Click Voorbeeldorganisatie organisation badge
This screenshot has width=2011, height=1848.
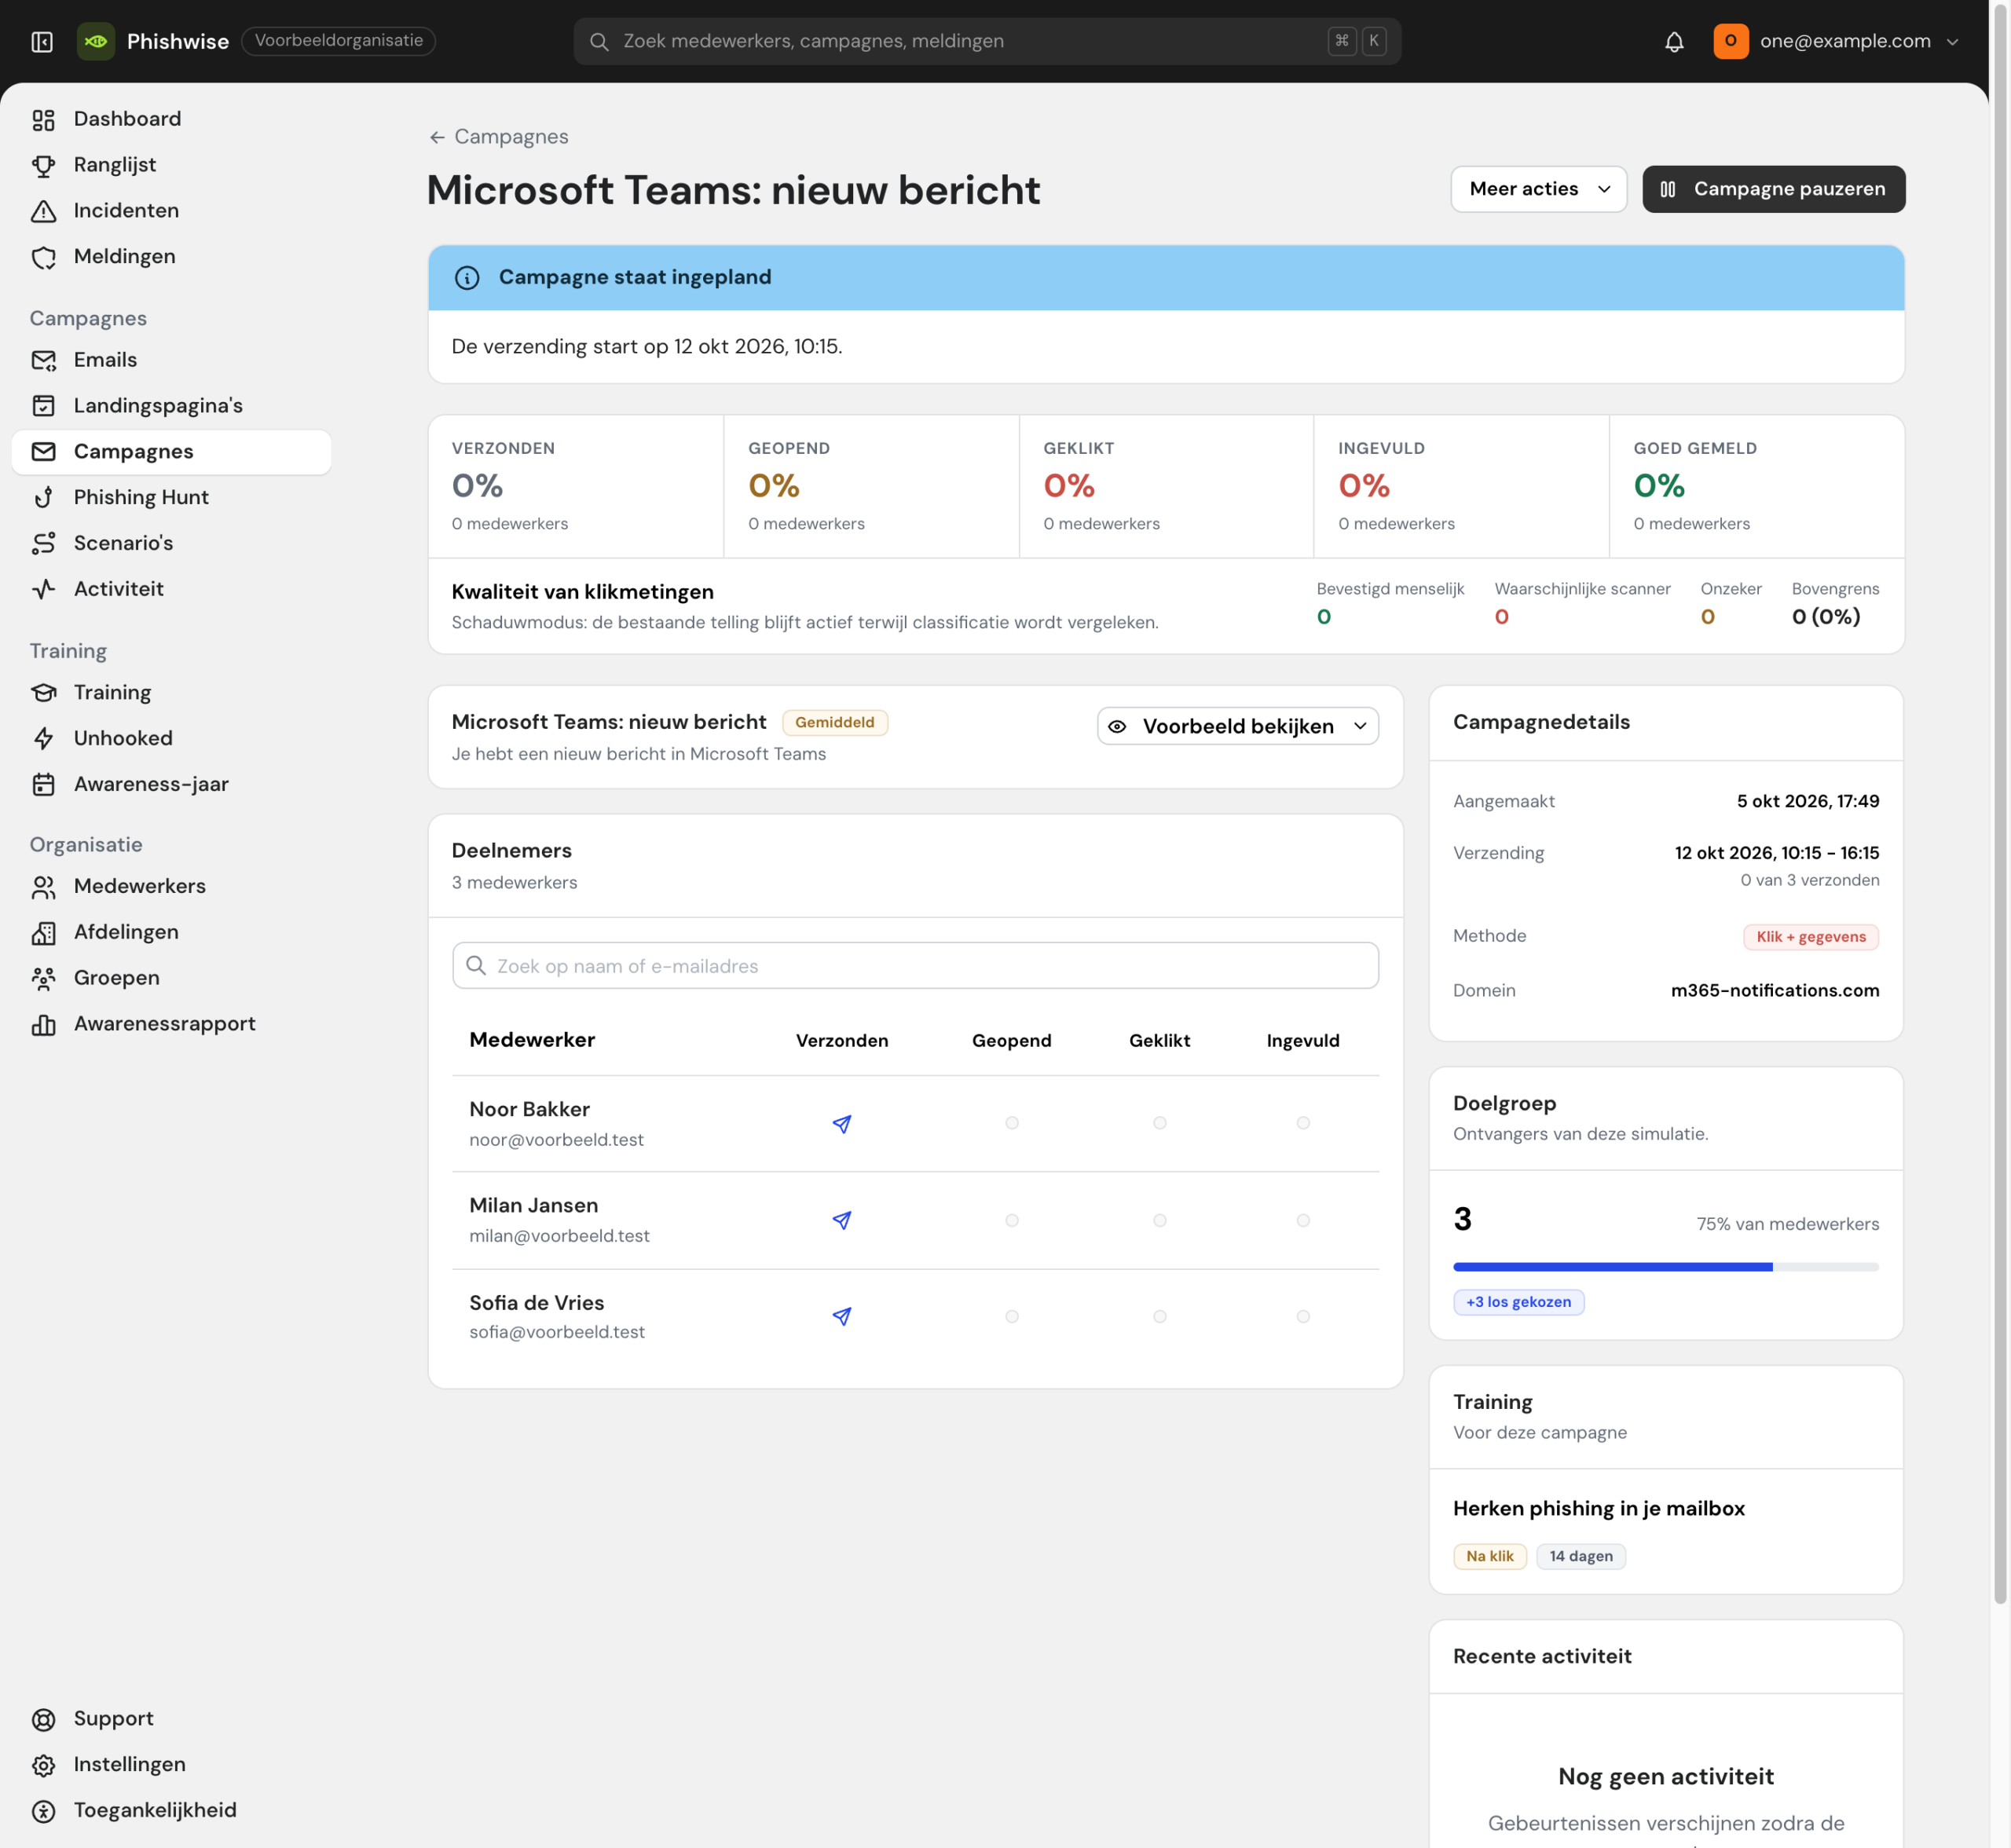[x=338, y=41]
